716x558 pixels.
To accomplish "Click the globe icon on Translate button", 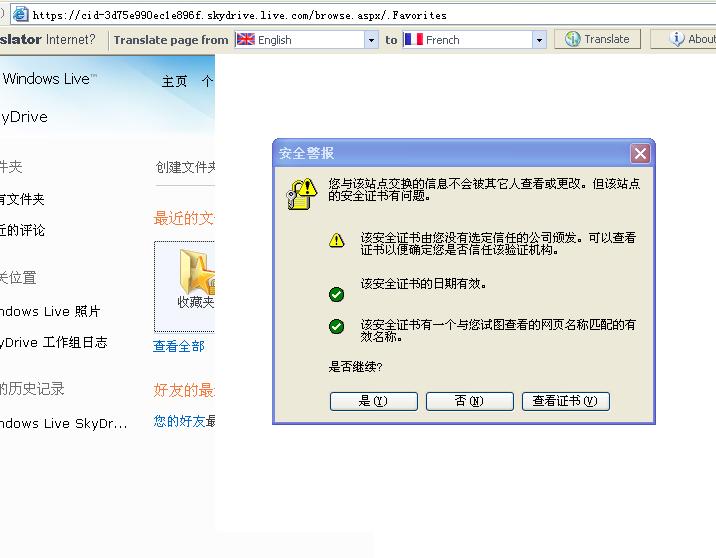I will [x=573, y=39].
